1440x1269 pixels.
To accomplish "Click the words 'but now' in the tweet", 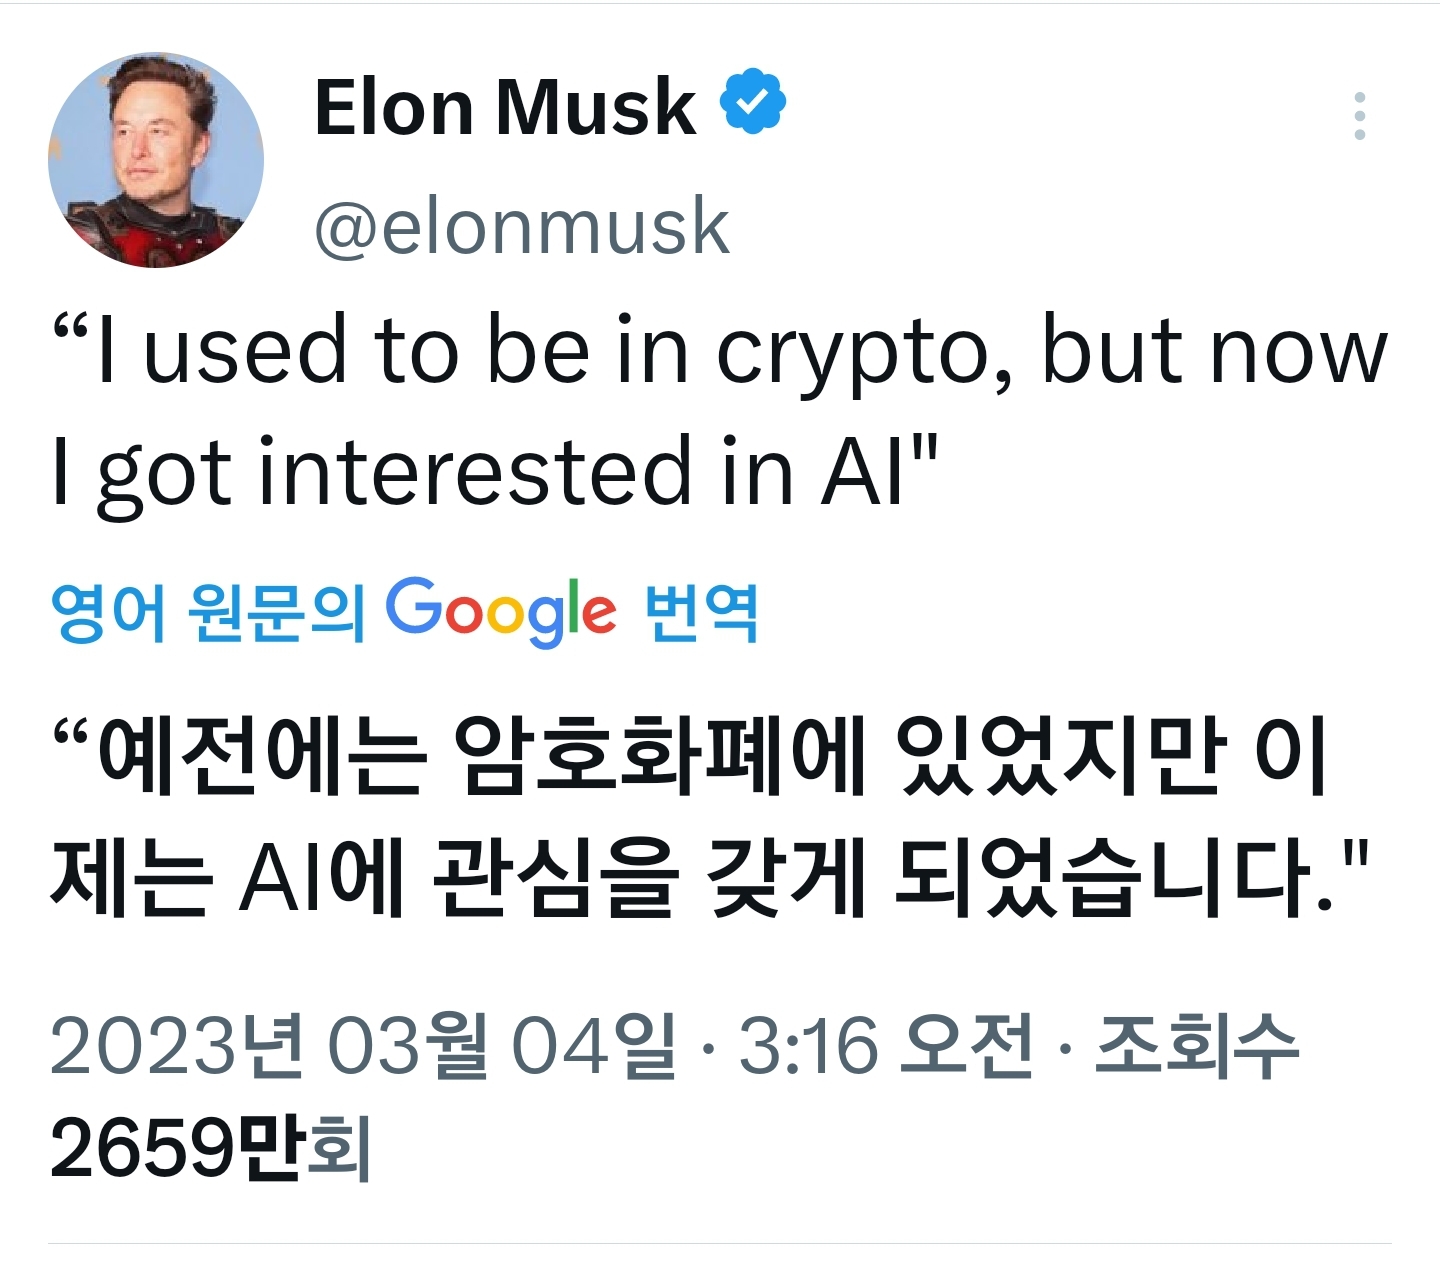I will [1214, 352].
